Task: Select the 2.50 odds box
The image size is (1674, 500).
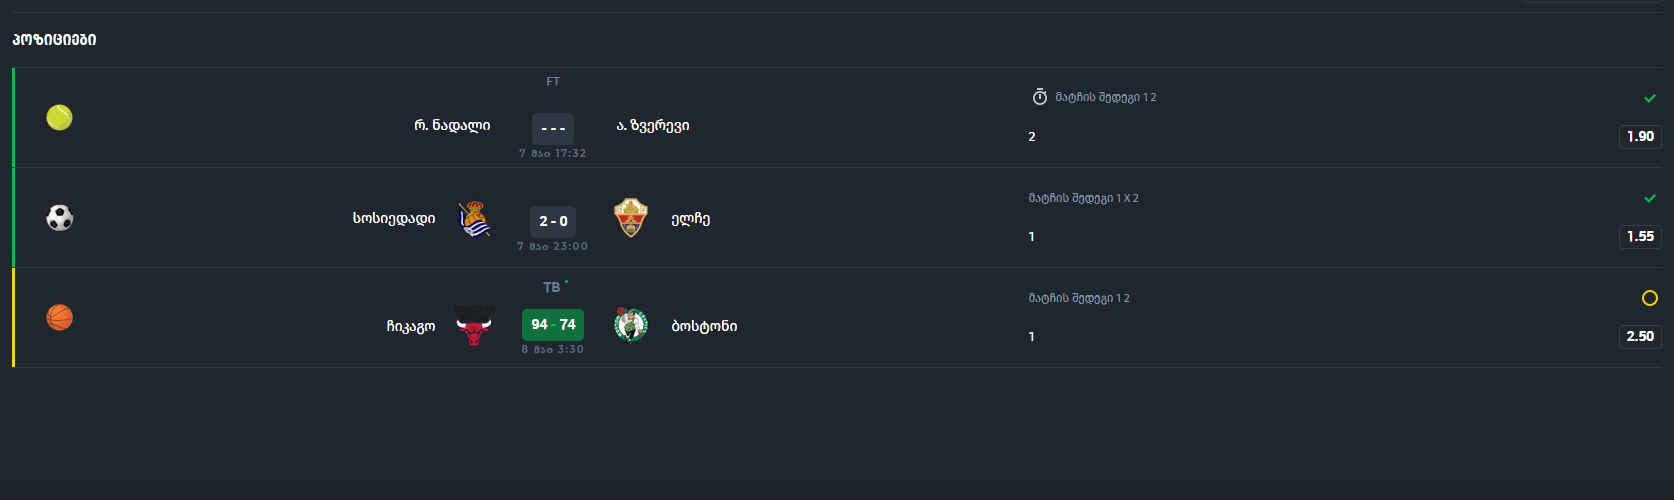Action: click(1640, 337)
